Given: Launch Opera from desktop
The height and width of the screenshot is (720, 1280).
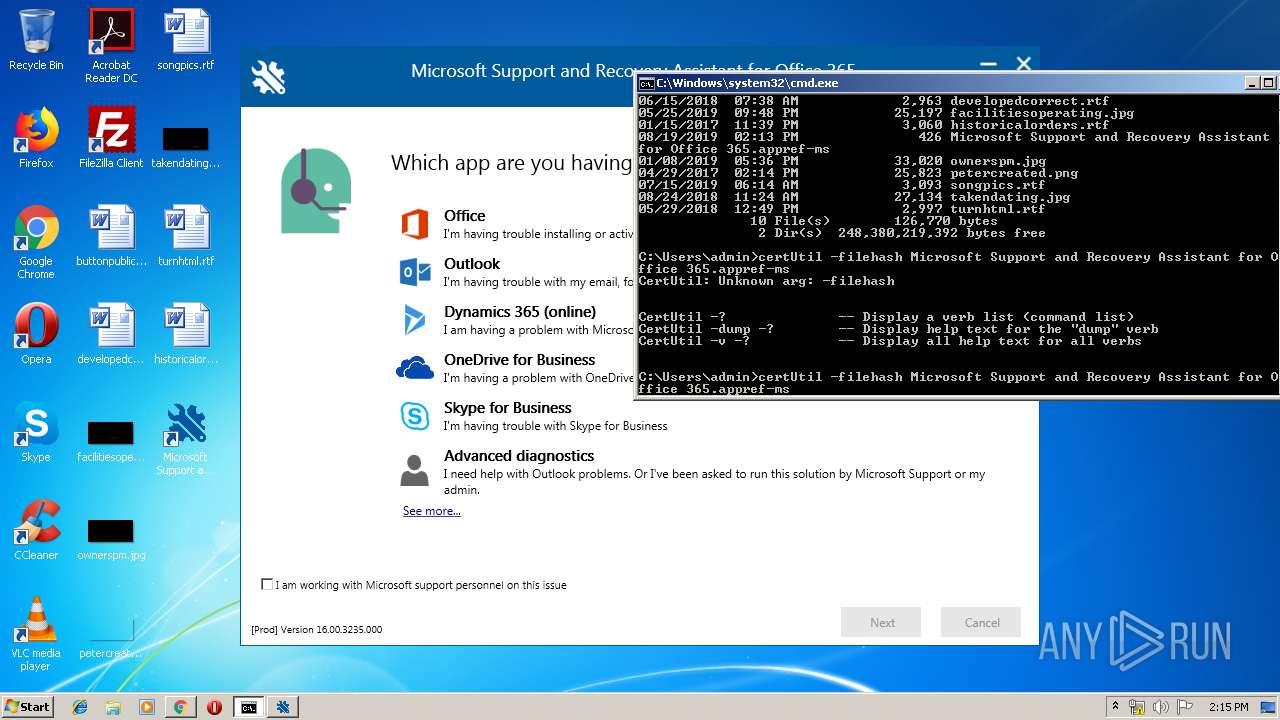Looking at the screenshot, I should point(36,334).
